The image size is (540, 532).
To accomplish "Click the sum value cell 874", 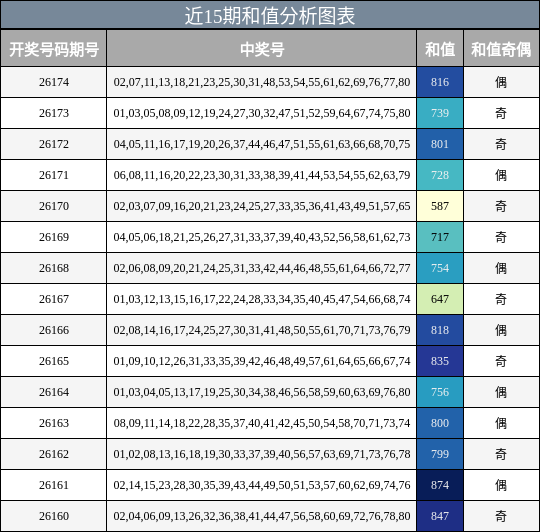I will coord(440,485).
